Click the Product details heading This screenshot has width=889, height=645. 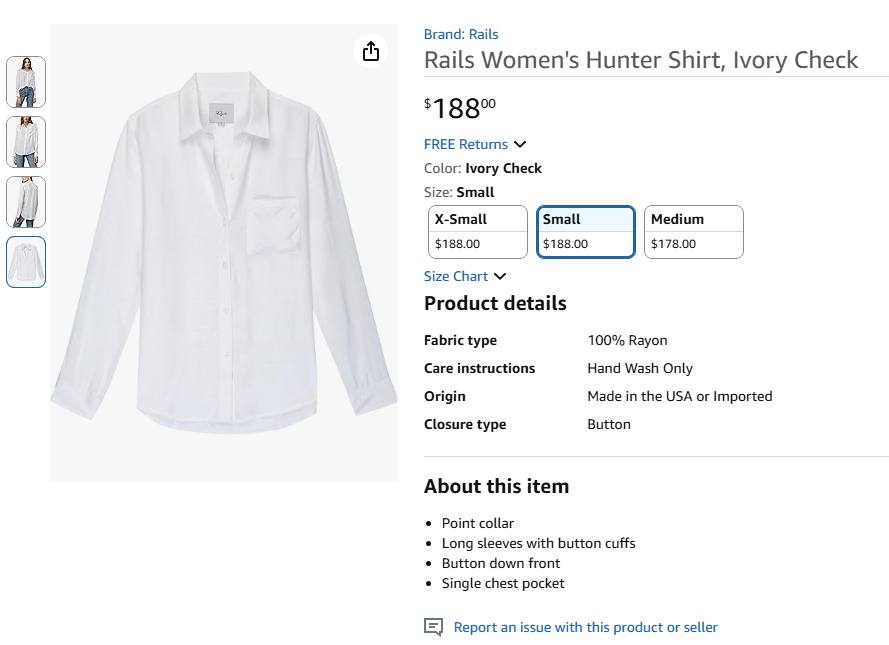pyautogui.click(x=495, y=303)
